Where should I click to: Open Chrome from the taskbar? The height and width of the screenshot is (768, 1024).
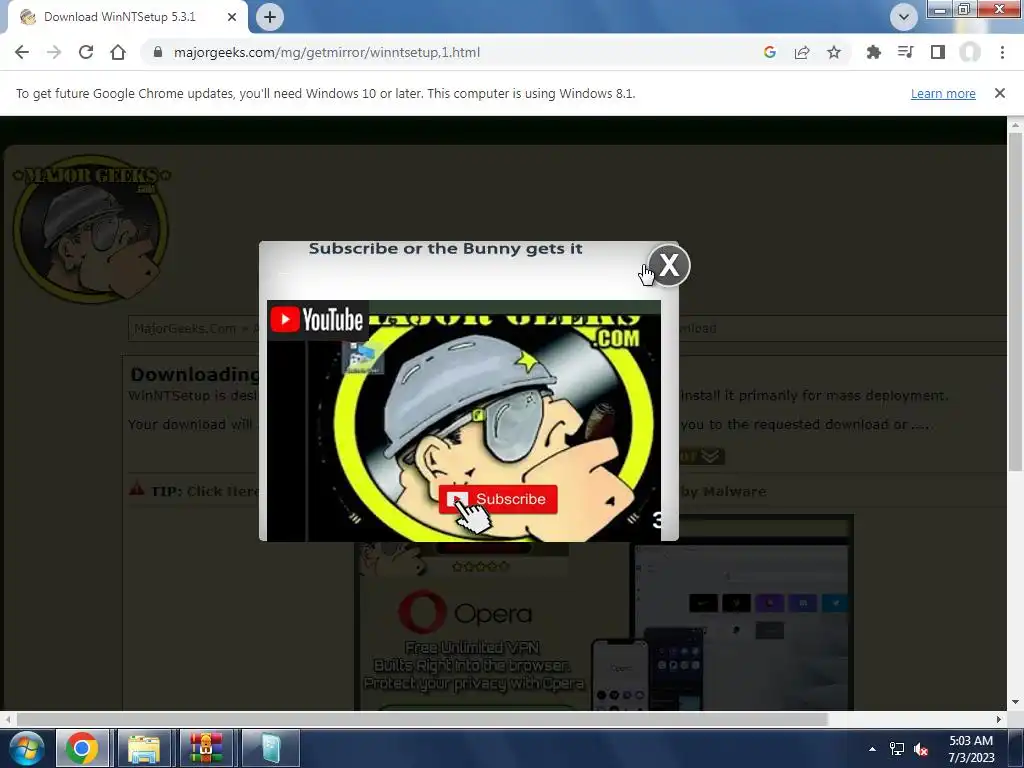tap(82, 748)
